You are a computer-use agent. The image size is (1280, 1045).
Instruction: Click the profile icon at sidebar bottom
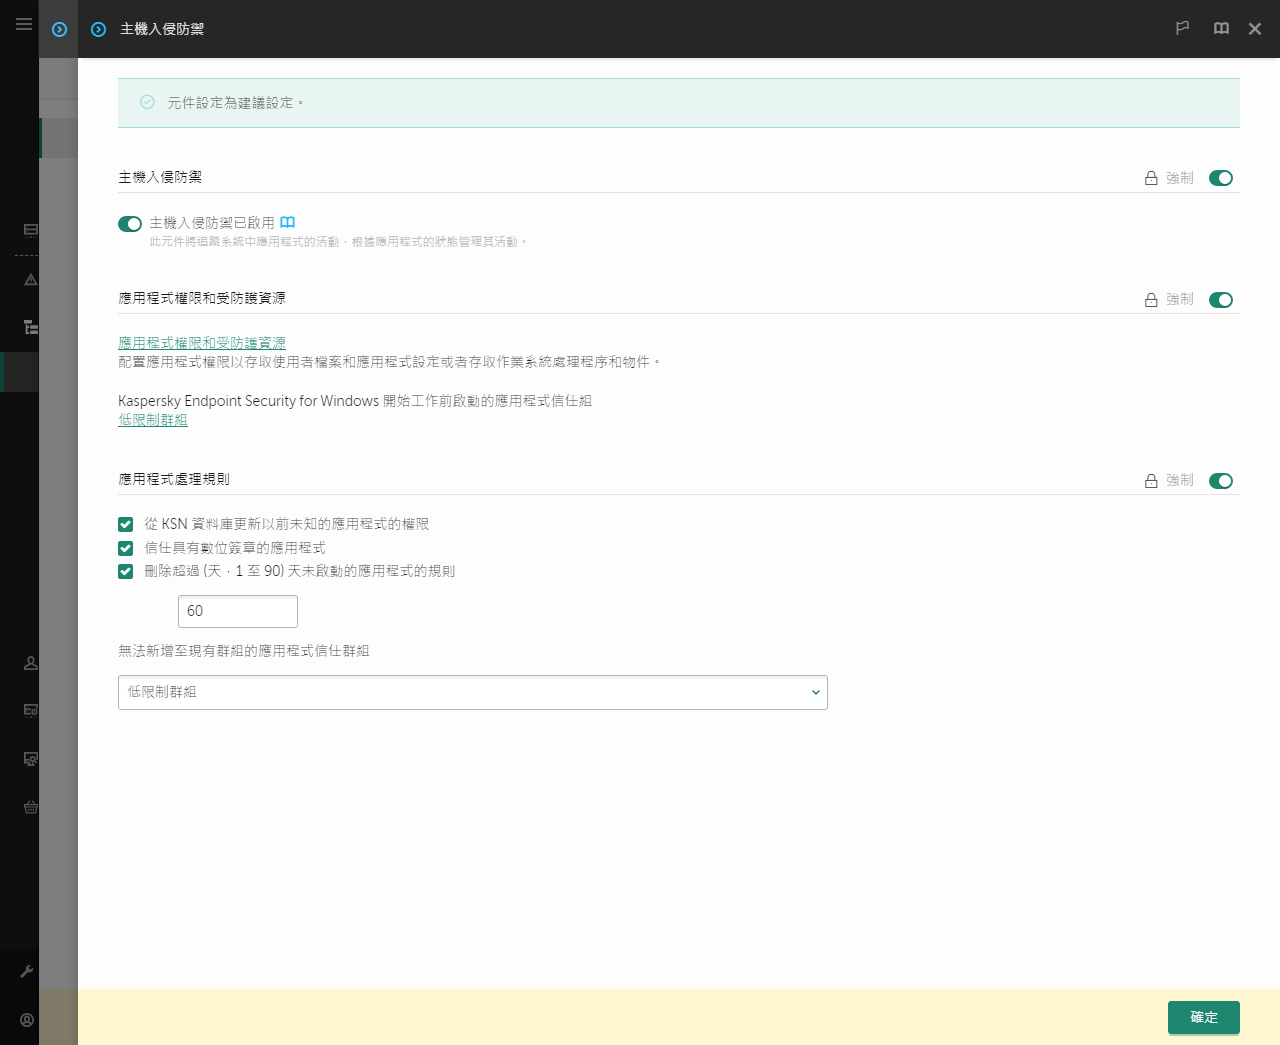[27, 1020]
